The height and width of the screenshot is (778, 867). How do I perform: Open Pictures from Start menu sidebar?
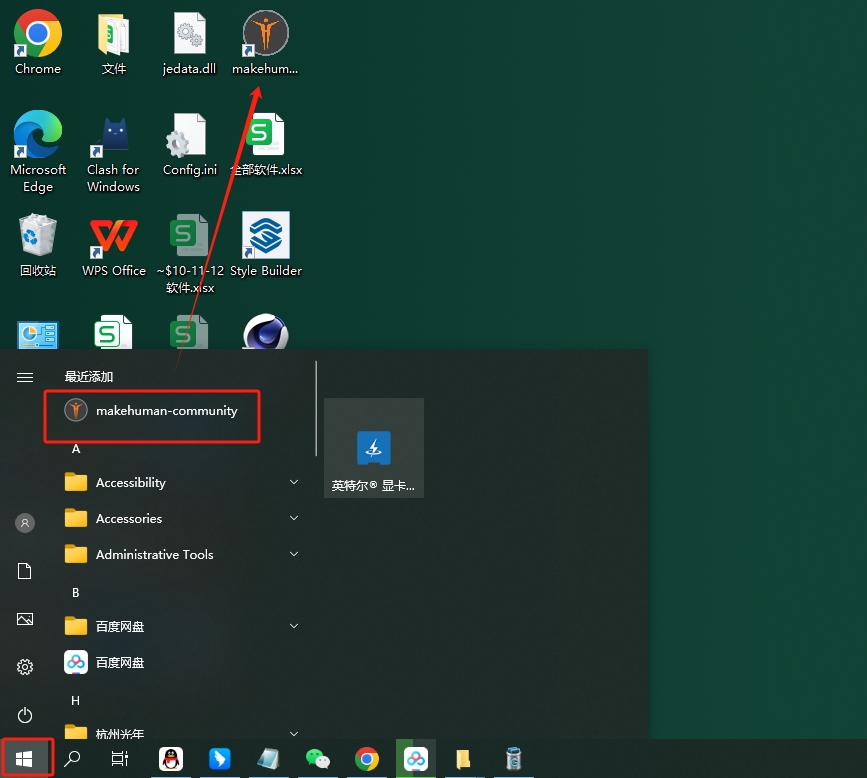pos(25,619)
